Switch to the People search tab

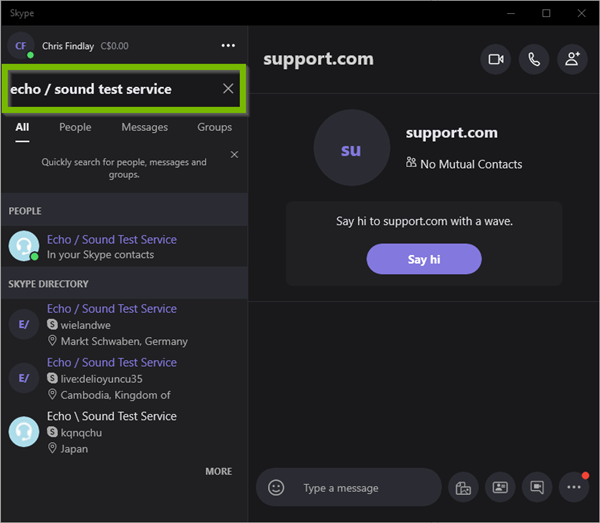(x=75, y=127)
